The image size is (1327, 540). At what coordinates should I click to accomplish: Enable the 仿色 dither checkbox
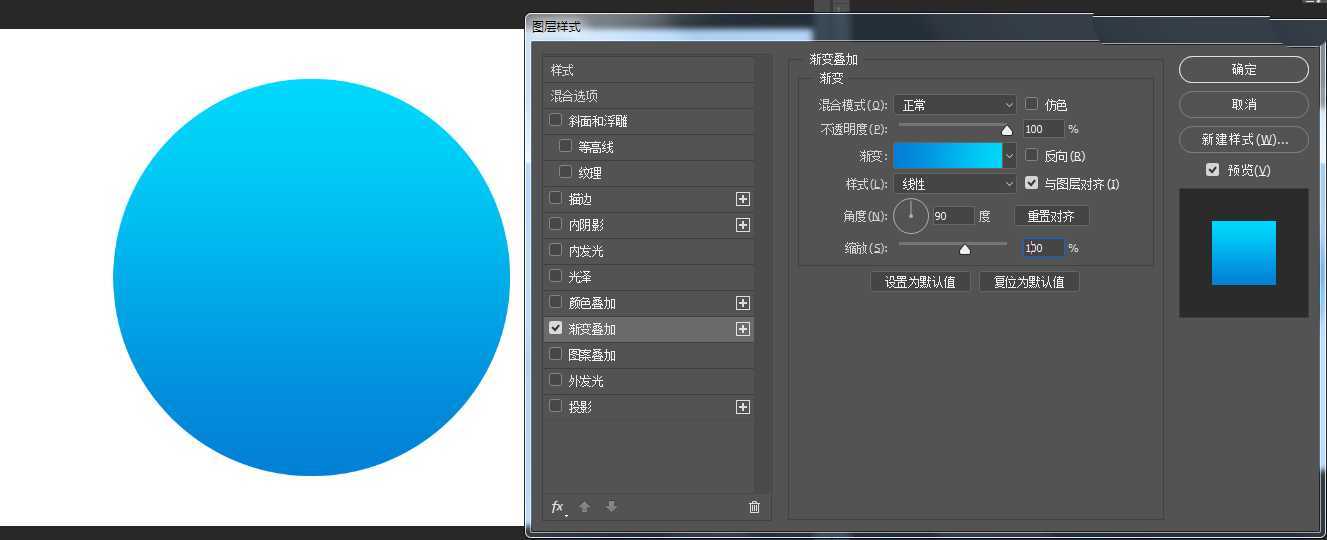pyautogui.click(x=1032, y=104)
